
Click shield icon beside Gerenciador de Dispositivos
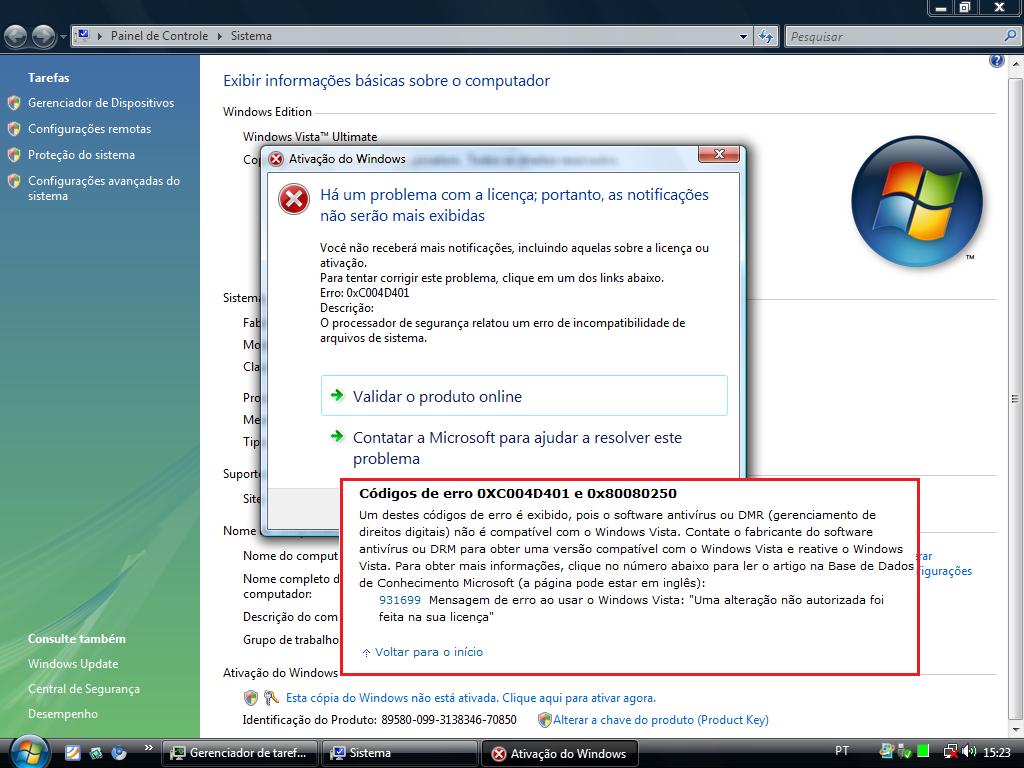[x=14, y=103]
